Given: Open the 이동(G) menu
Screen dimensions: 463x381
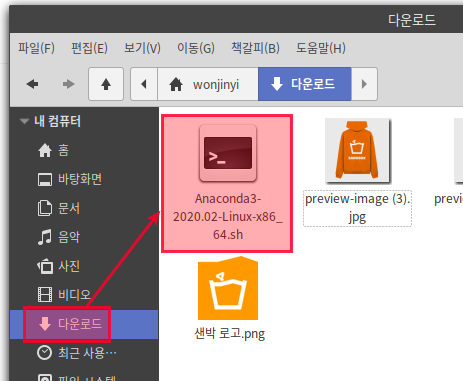Looking at the screenshot, I should [196, 48].
